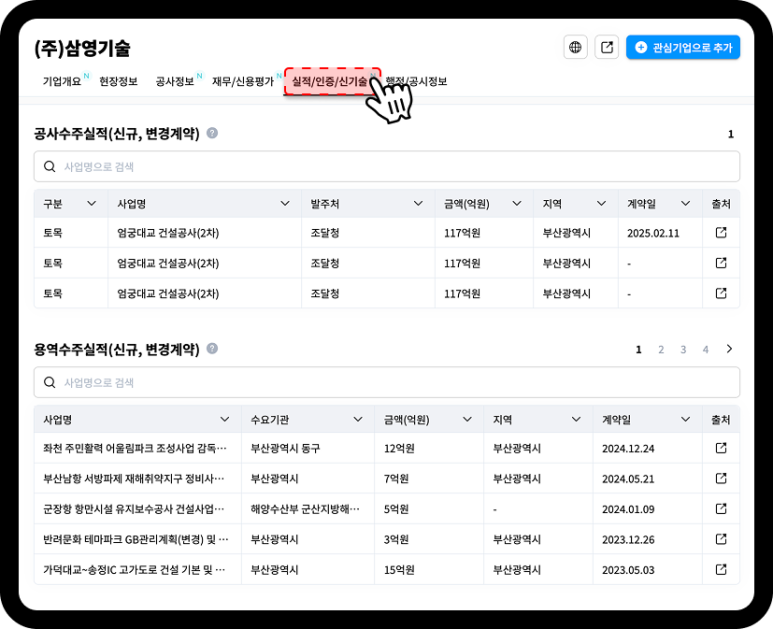The image size is (773, 629).
Task: Click 군장항 항만시설 유지보수공사 project name
Action: 134,509
